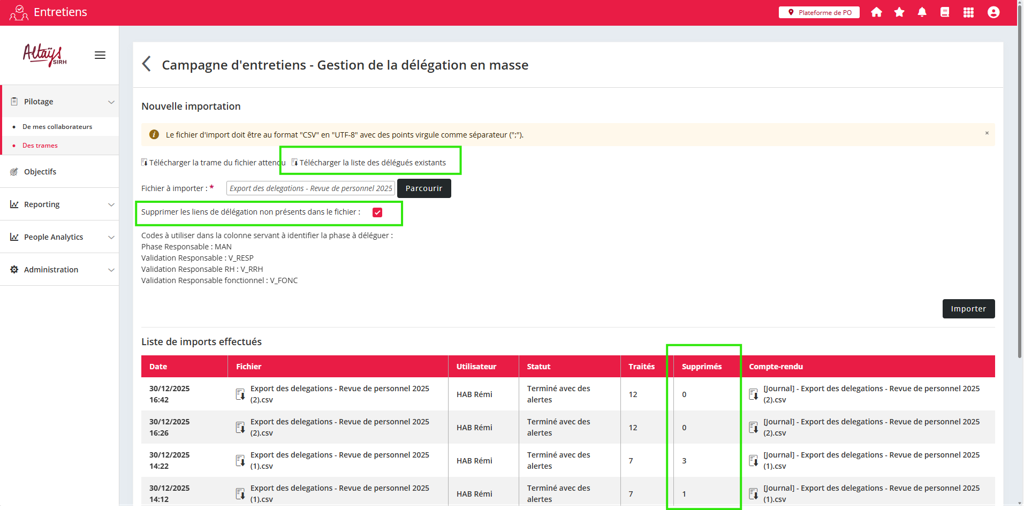Go to the home page icon
The height and width of the screenshot is (510, 1024).
(x=876, y=12)
